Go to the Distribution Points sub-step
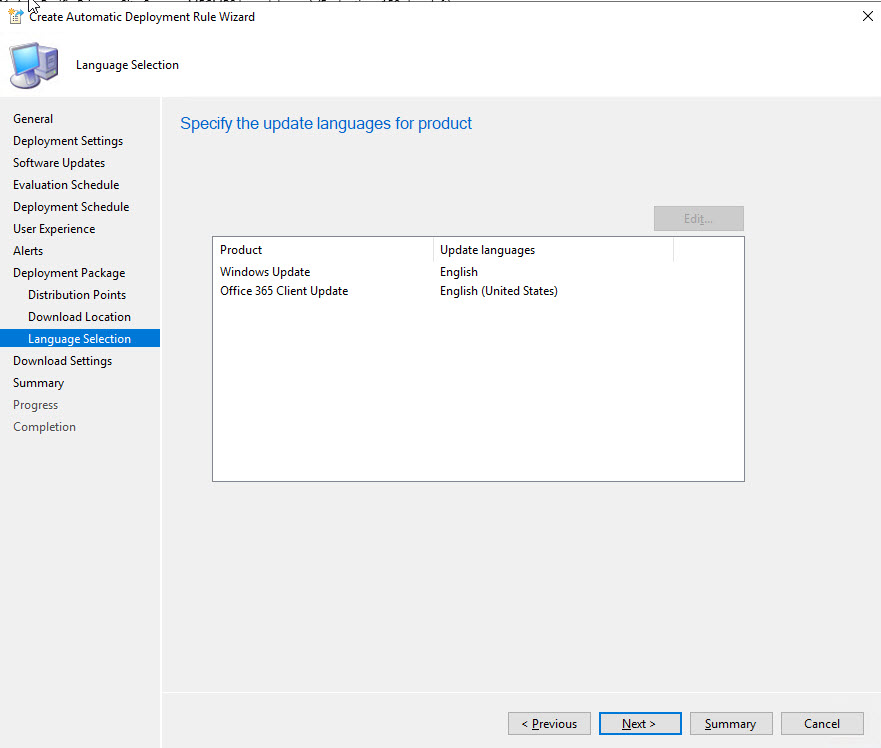Viewport: 881px width, 748px height. tap(77, 295)
